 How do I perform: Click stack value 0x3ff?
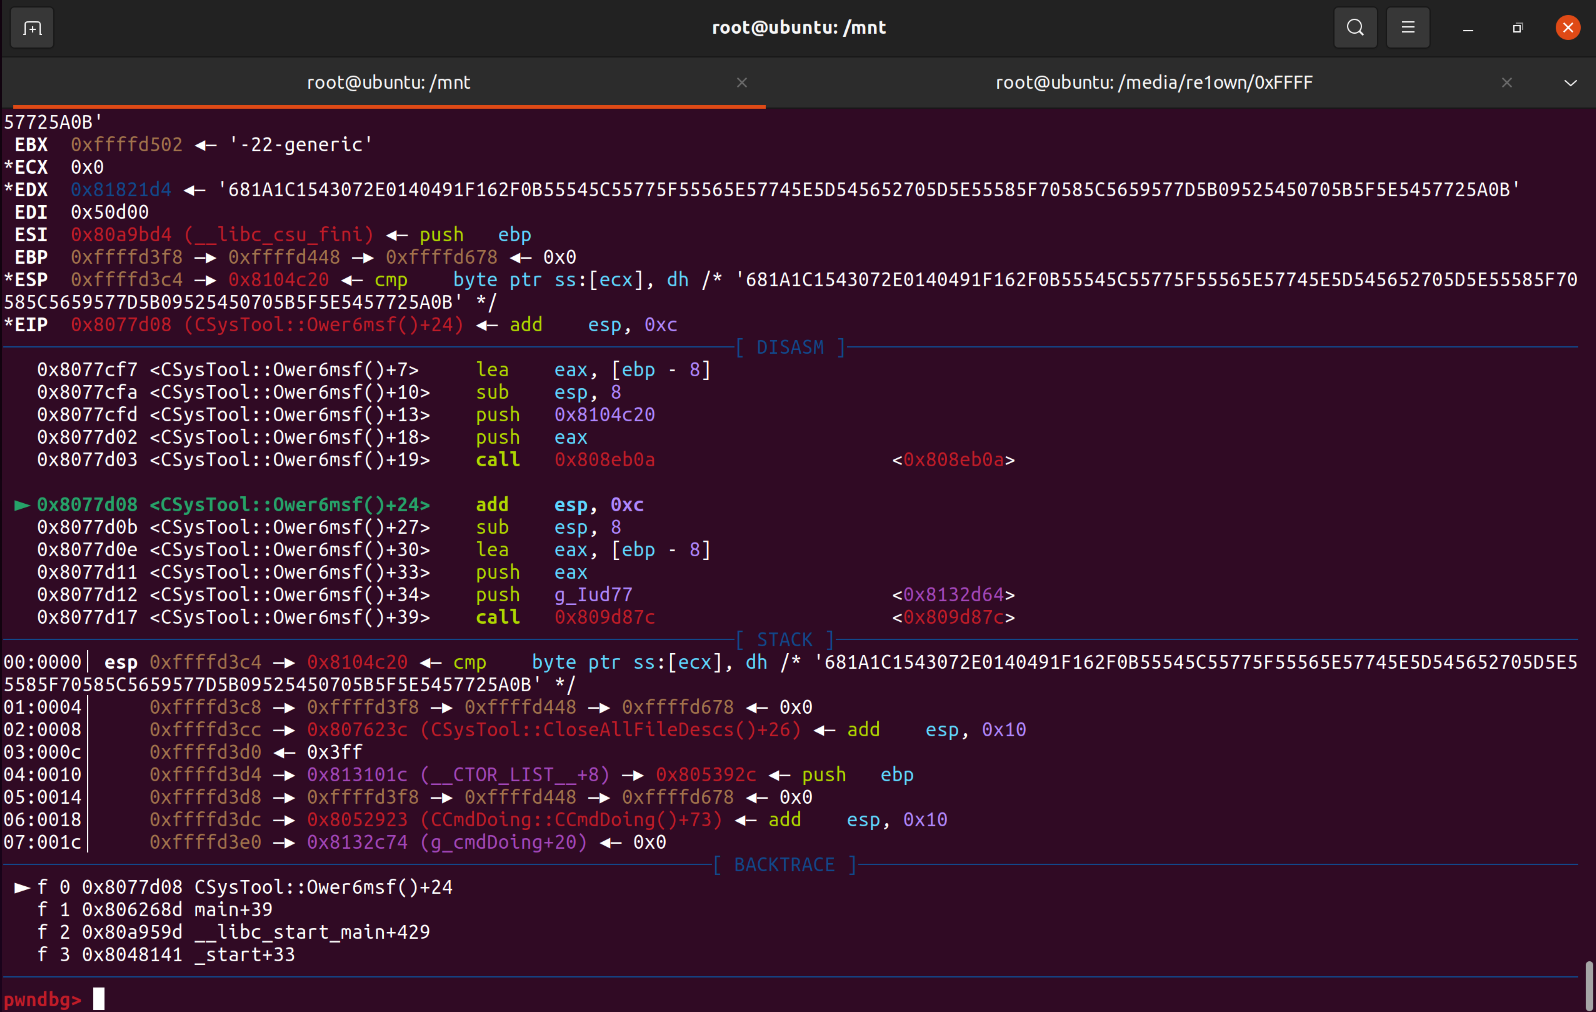pyautogui.click(x=335, y=752)
